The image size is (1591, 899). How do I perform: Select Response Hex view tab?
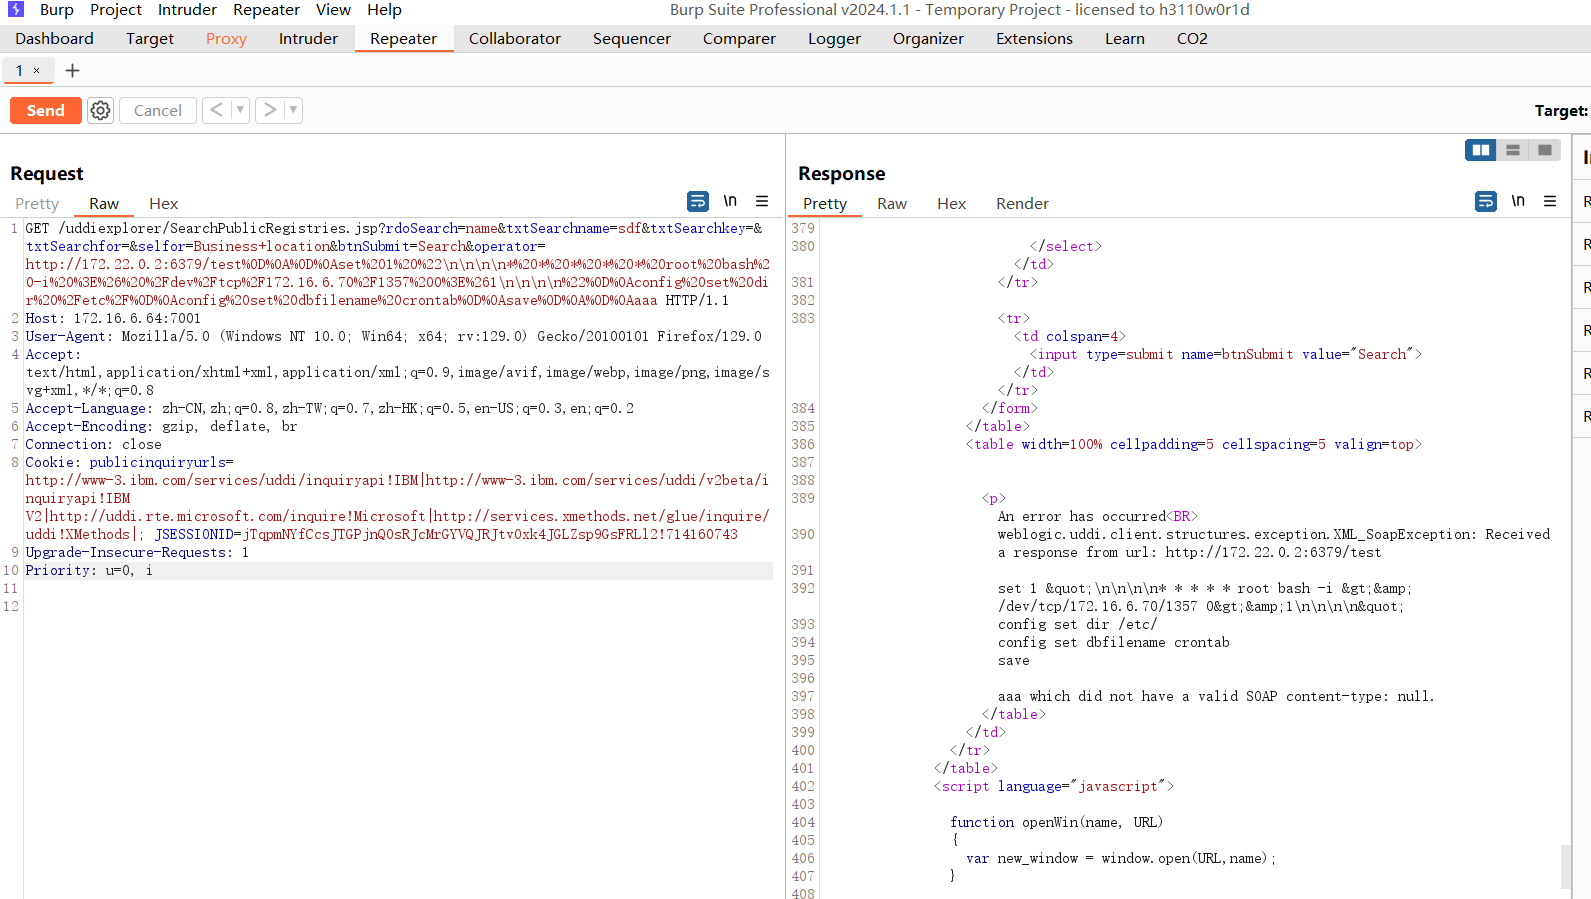click(x=952, y=204)
